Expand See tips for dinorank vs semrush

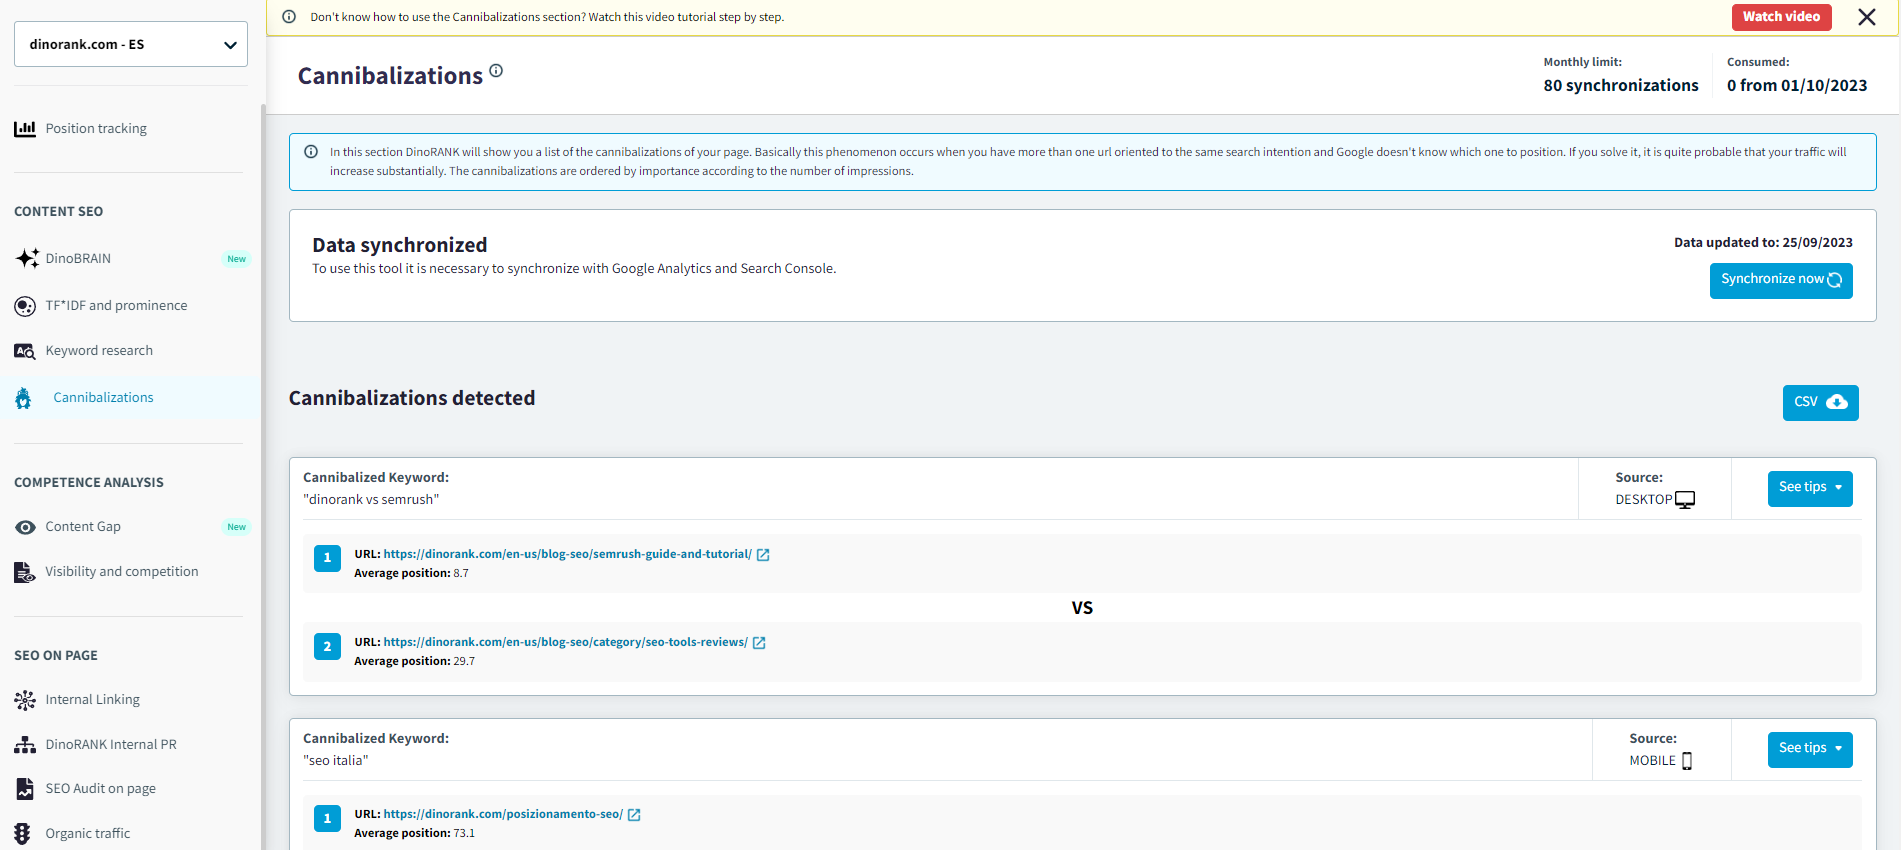1809,488
